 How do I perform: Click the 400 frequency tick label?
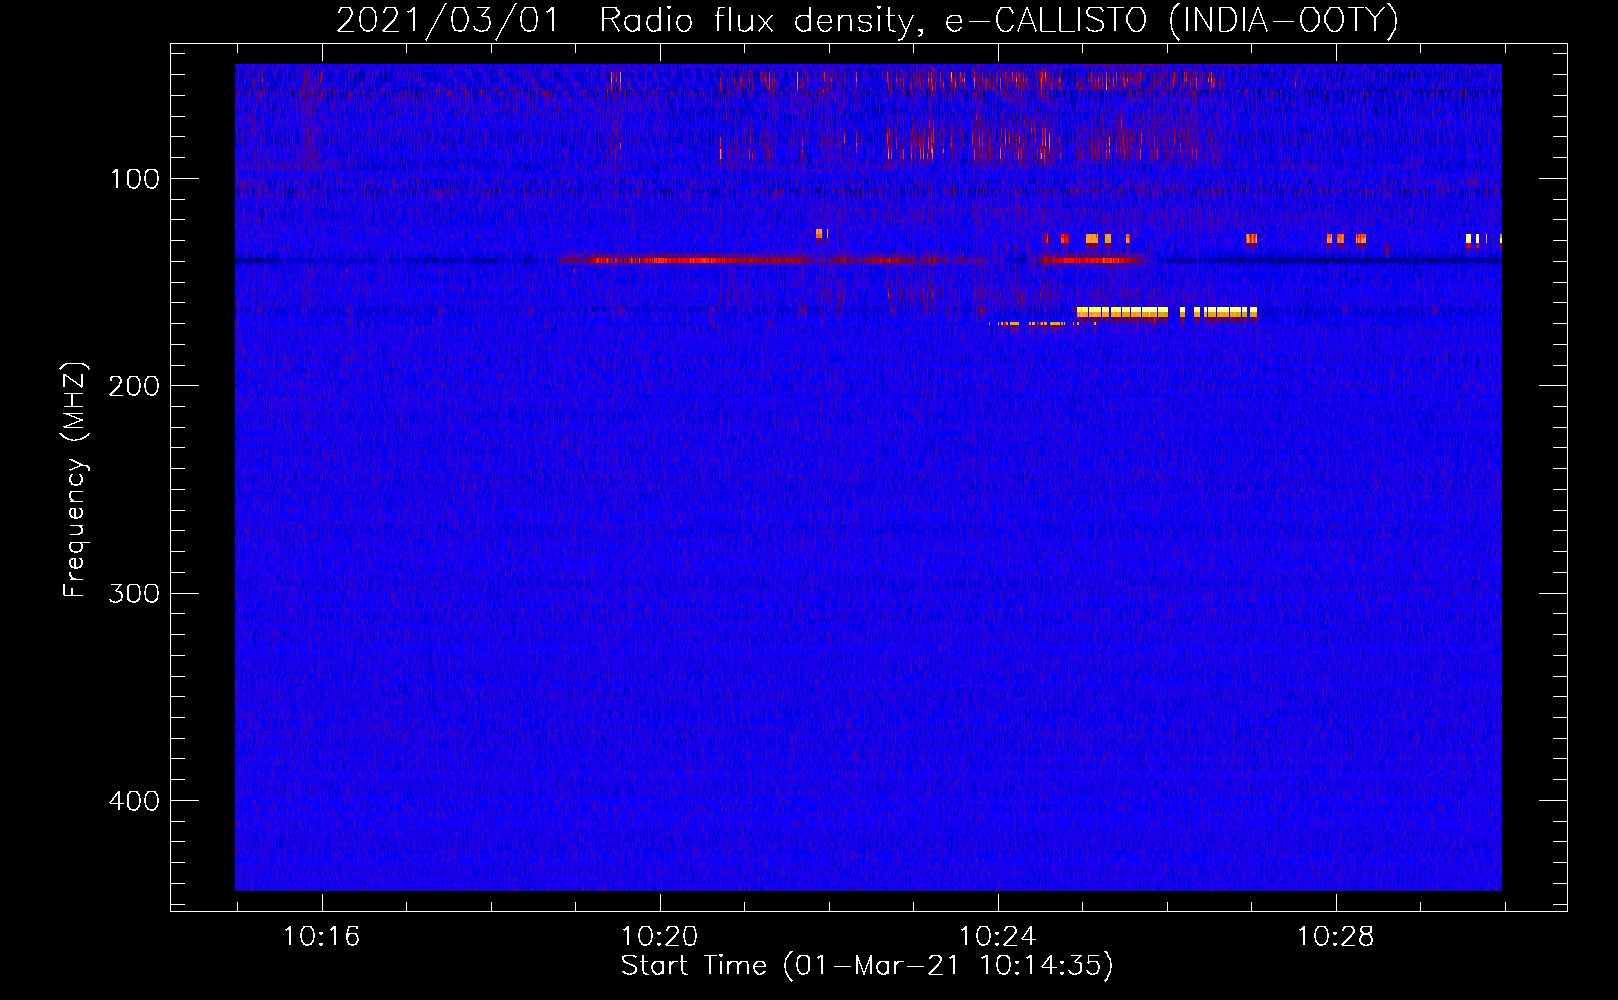click(134, 801)
